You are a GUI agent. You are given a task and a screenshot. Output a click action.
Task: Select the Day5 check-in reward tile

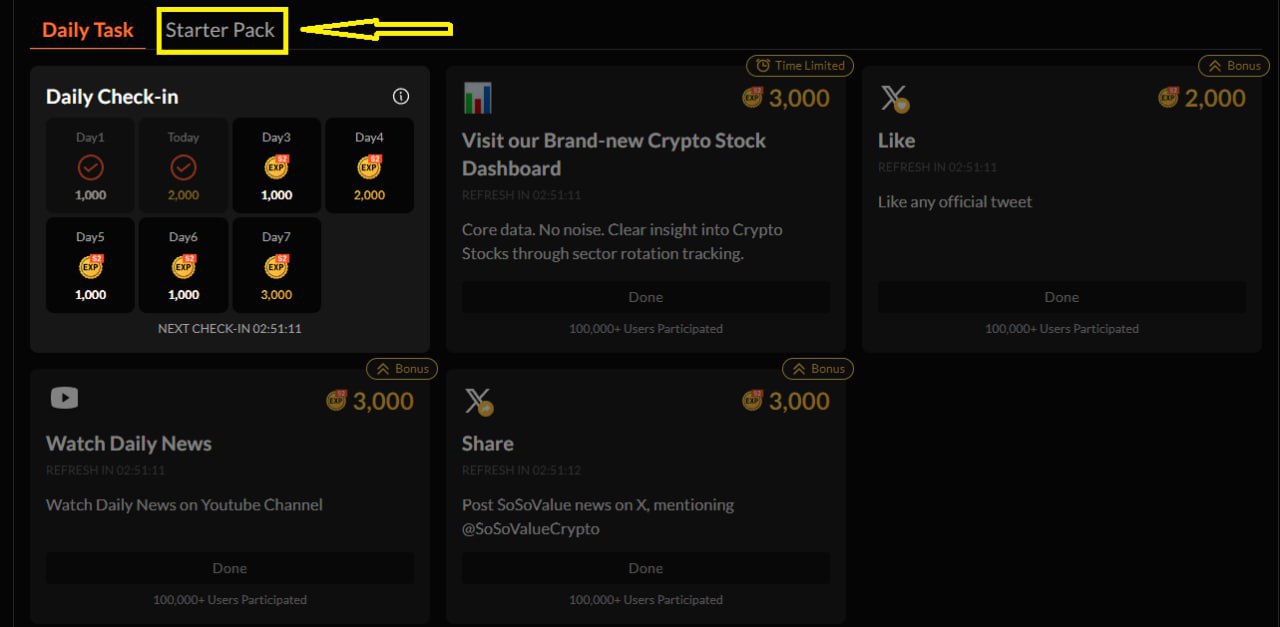[90, 265]
